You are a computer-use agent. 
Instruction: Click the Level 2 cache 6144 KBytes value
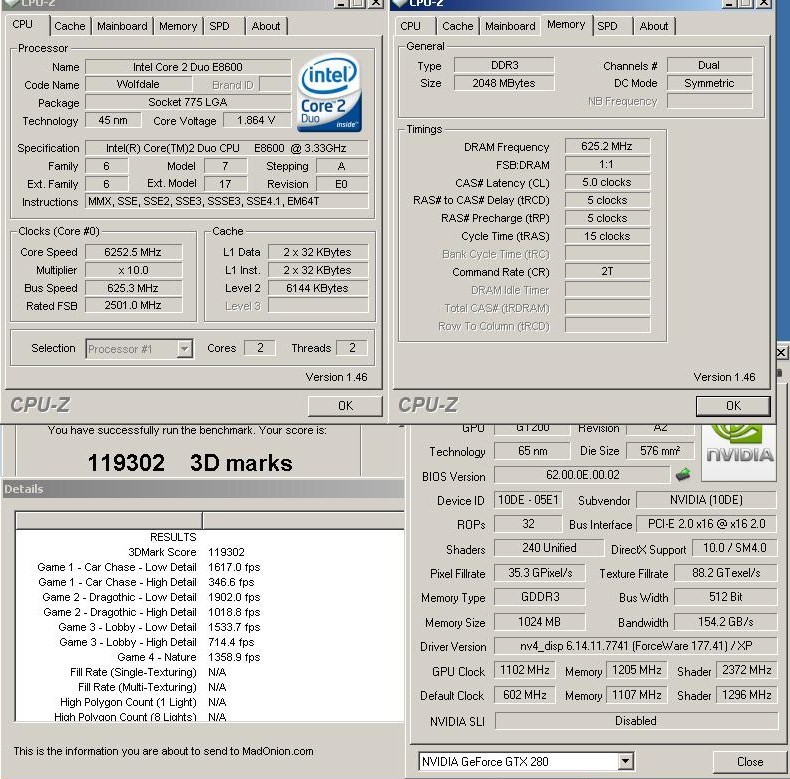tap(317, 288)
